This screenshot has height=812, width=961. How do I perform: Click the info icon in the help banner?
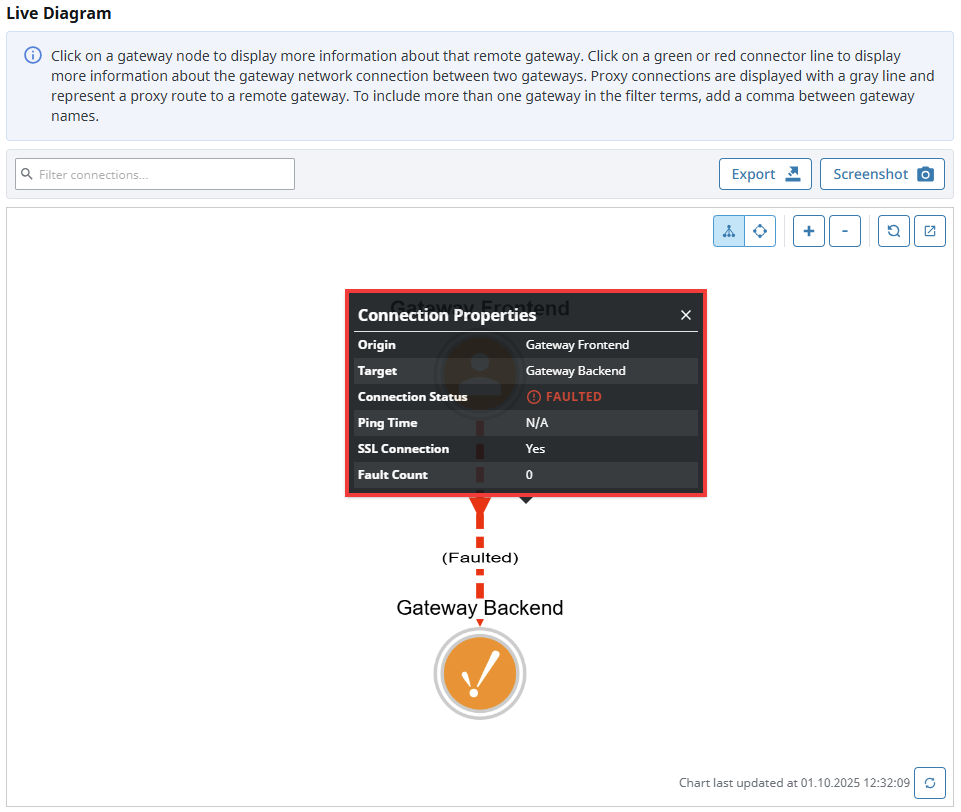pyautogui.click(x=33, y=55)
